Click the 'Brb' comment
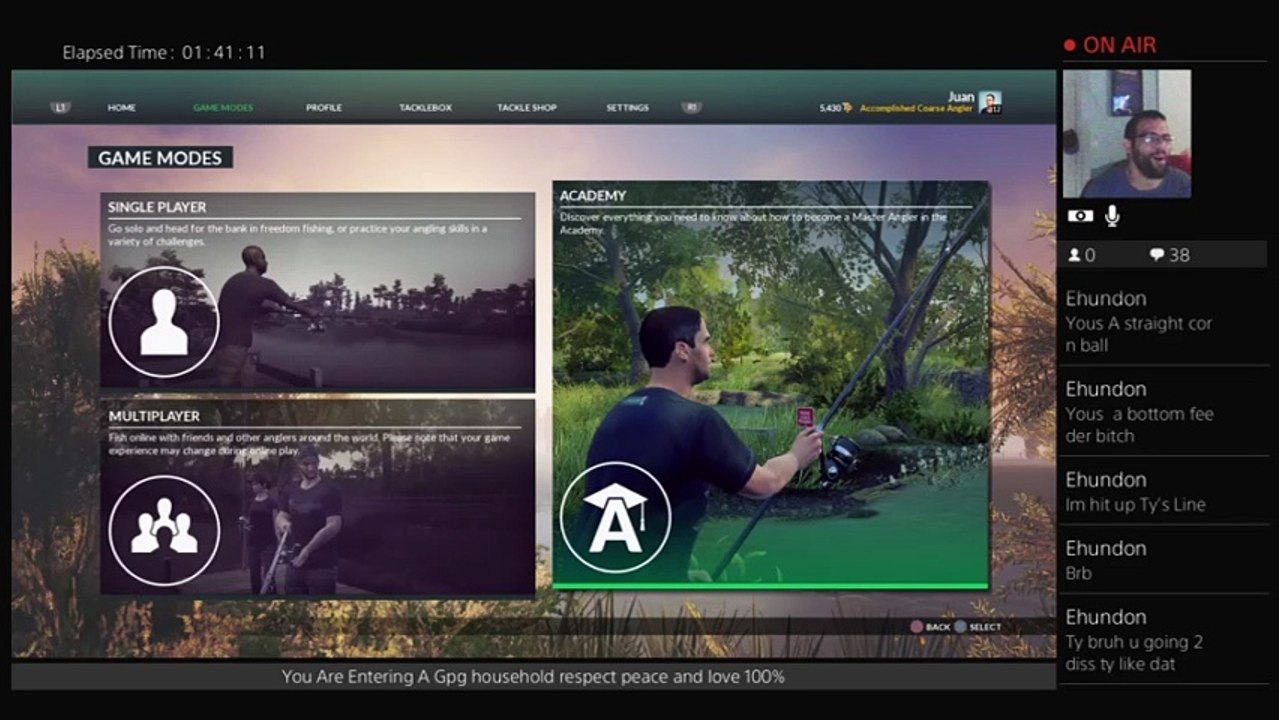The image size is (1279, 720). 1078,574
